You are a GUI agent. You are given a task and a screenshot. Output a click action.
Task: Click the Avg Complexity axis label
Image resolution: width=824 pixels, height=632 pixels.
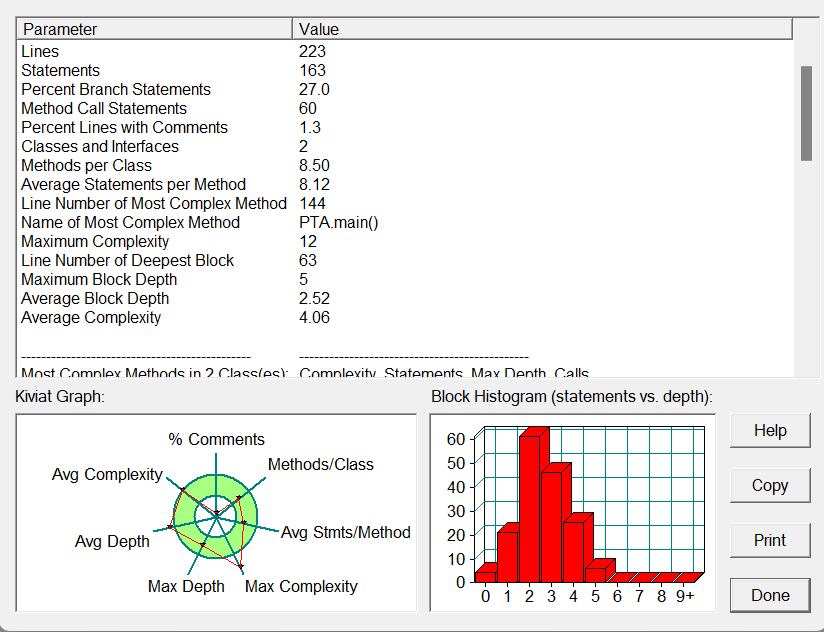tap(107, 474)
